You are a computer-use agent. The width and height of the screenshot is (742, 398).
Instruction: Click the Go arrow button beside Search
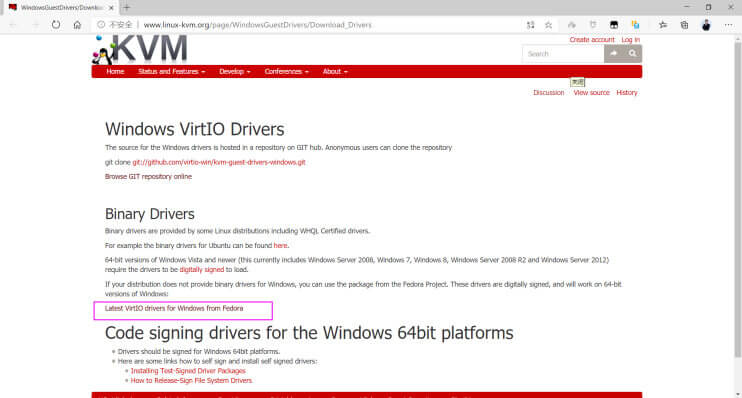614,53
